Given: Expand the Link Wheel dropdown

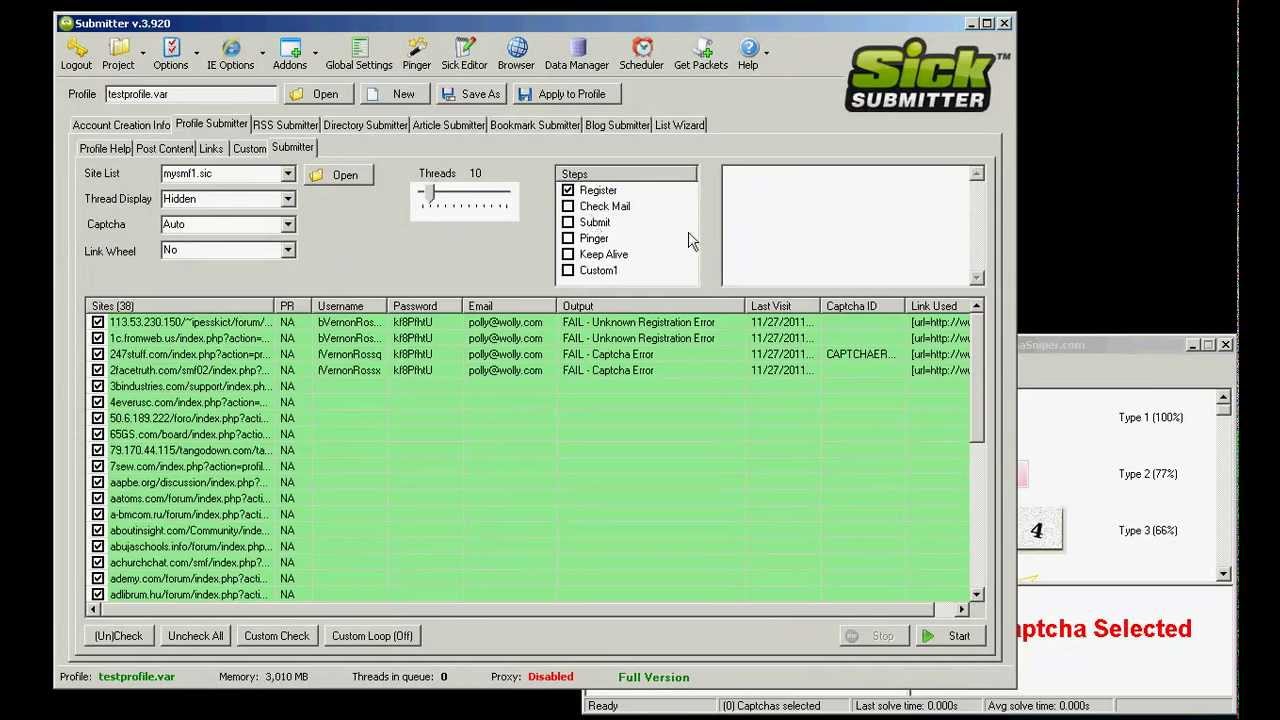Looking at the screenshot, I should [287, 250].
